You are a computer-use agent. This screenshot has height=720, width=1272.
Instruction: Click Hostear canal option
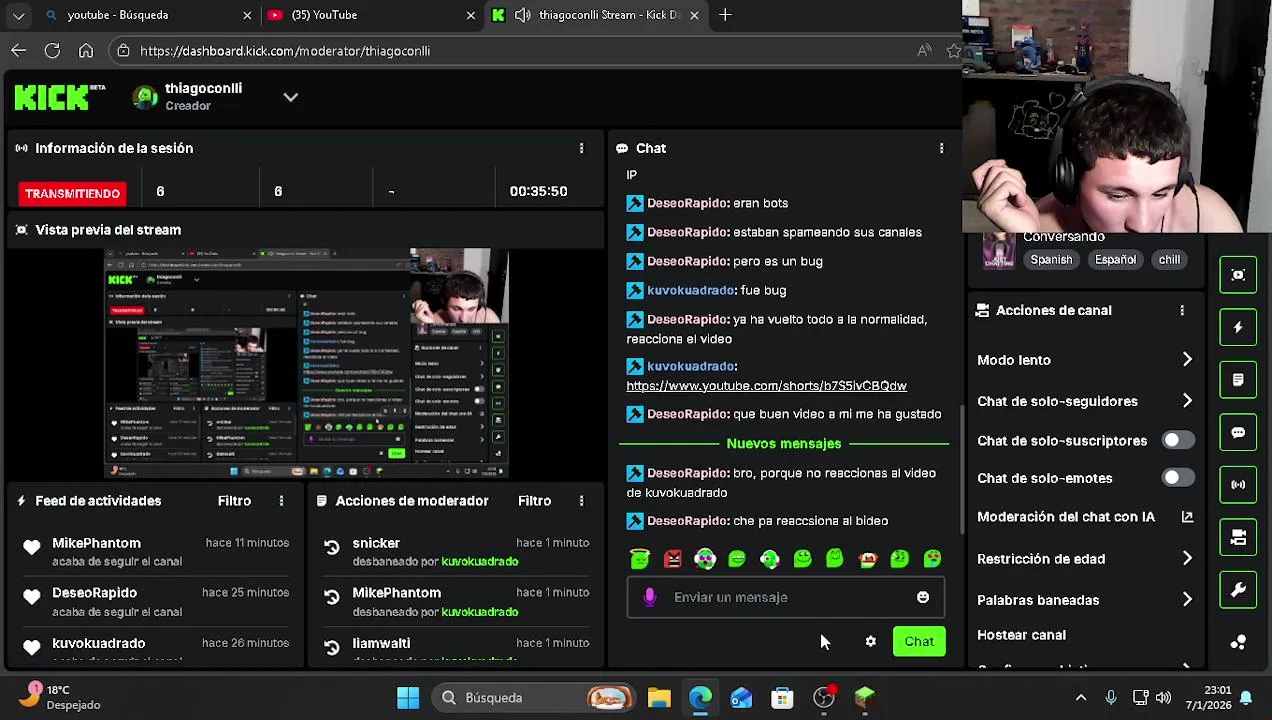(1021, 635)
